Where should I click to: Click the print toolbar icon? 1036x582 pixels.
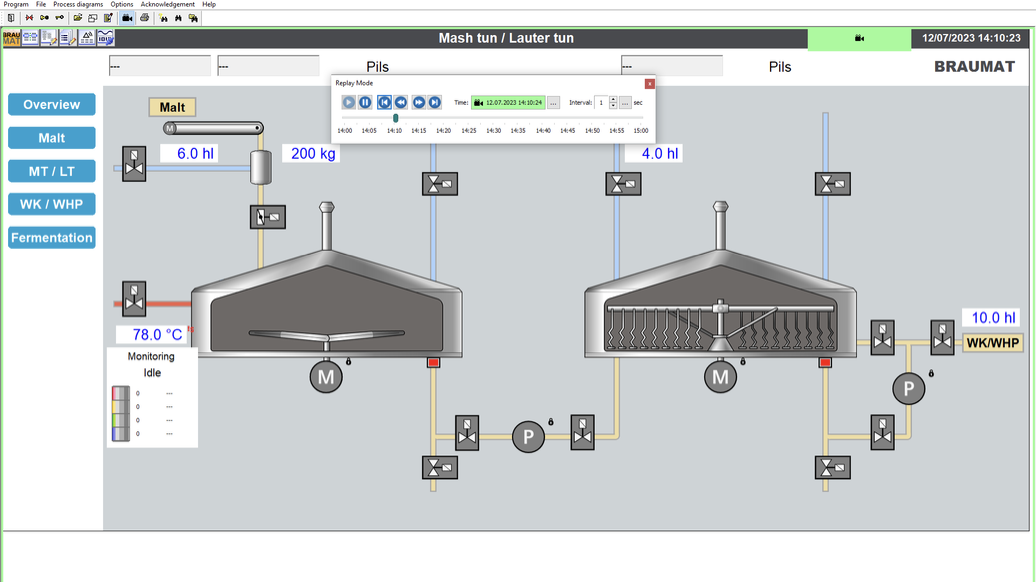pyautogui.click(x=144, y=16)
